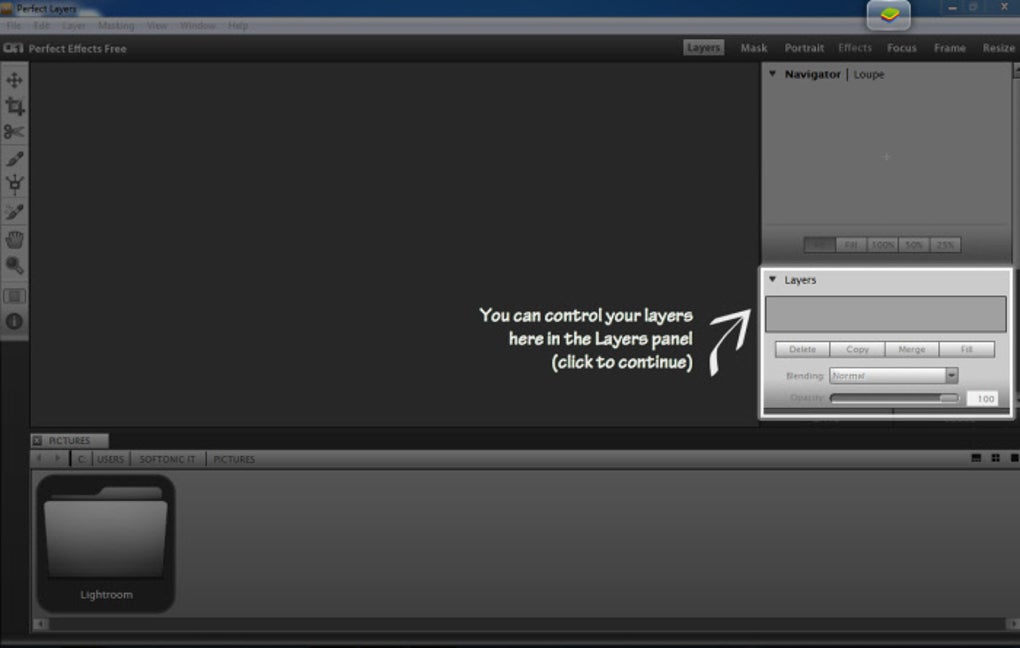Click the Delete layer button
The image size is (1020, 648).
point(802,349)
